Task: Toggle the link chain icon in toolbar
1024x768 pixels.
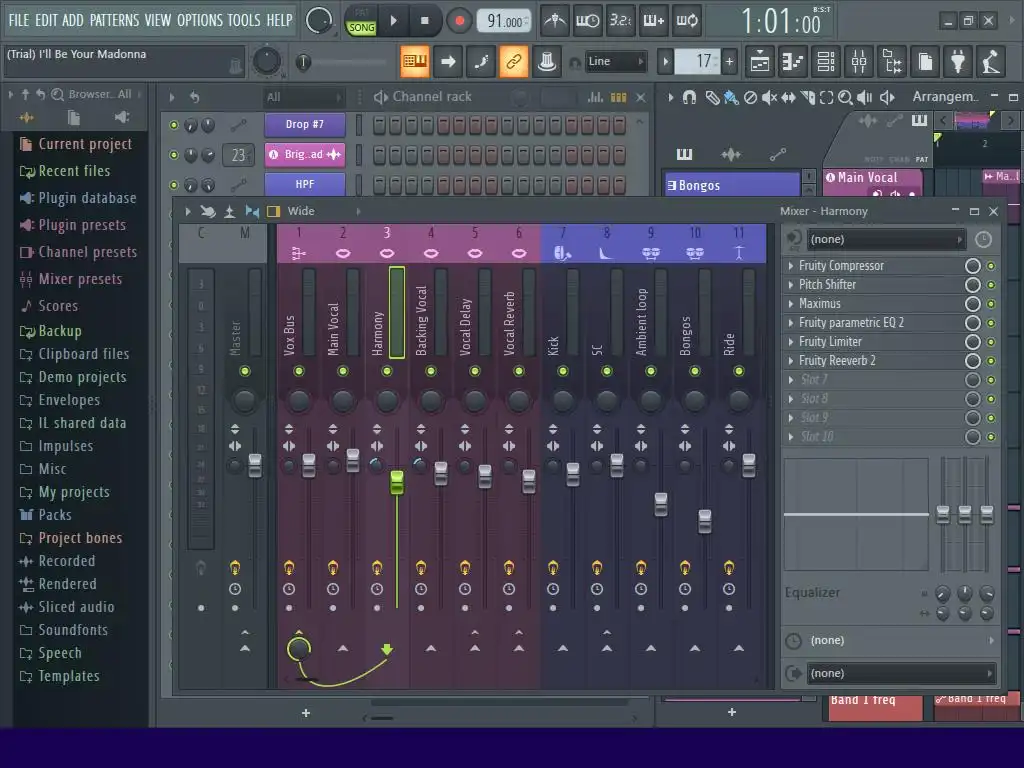Action: click(x=514, y=62)
